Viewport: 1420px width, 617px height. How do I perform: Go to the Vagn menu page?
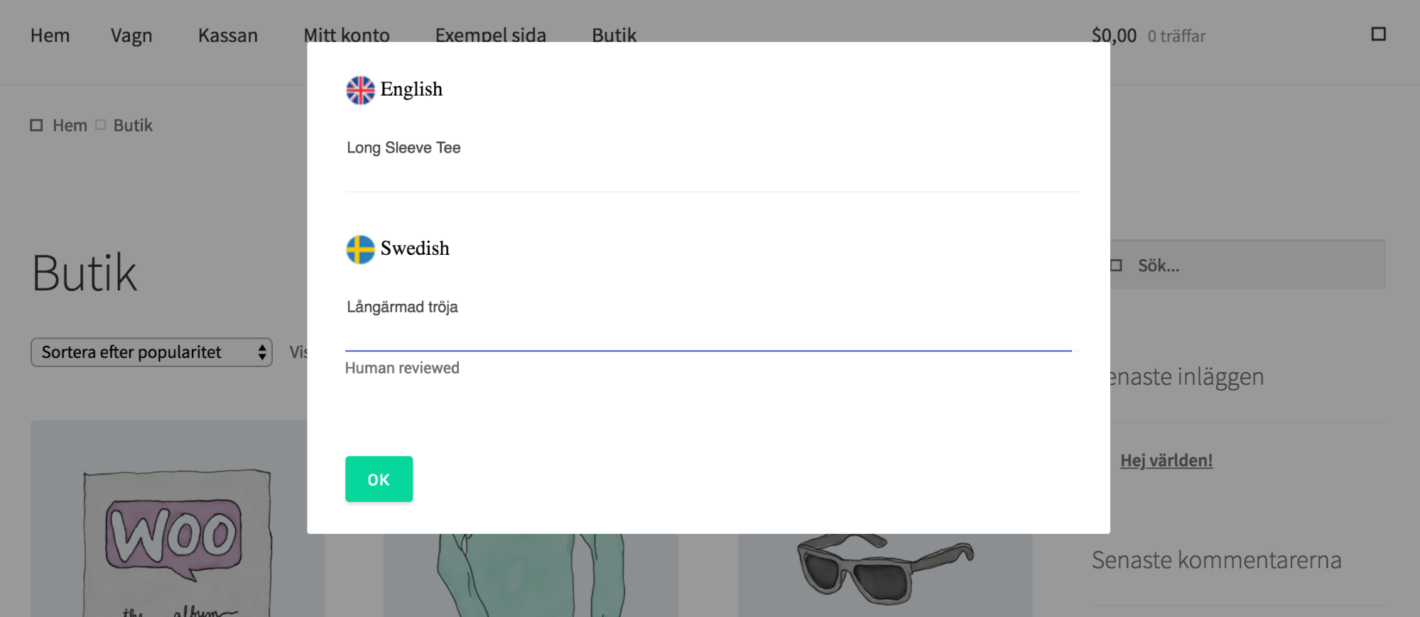[x=132, y=36]
